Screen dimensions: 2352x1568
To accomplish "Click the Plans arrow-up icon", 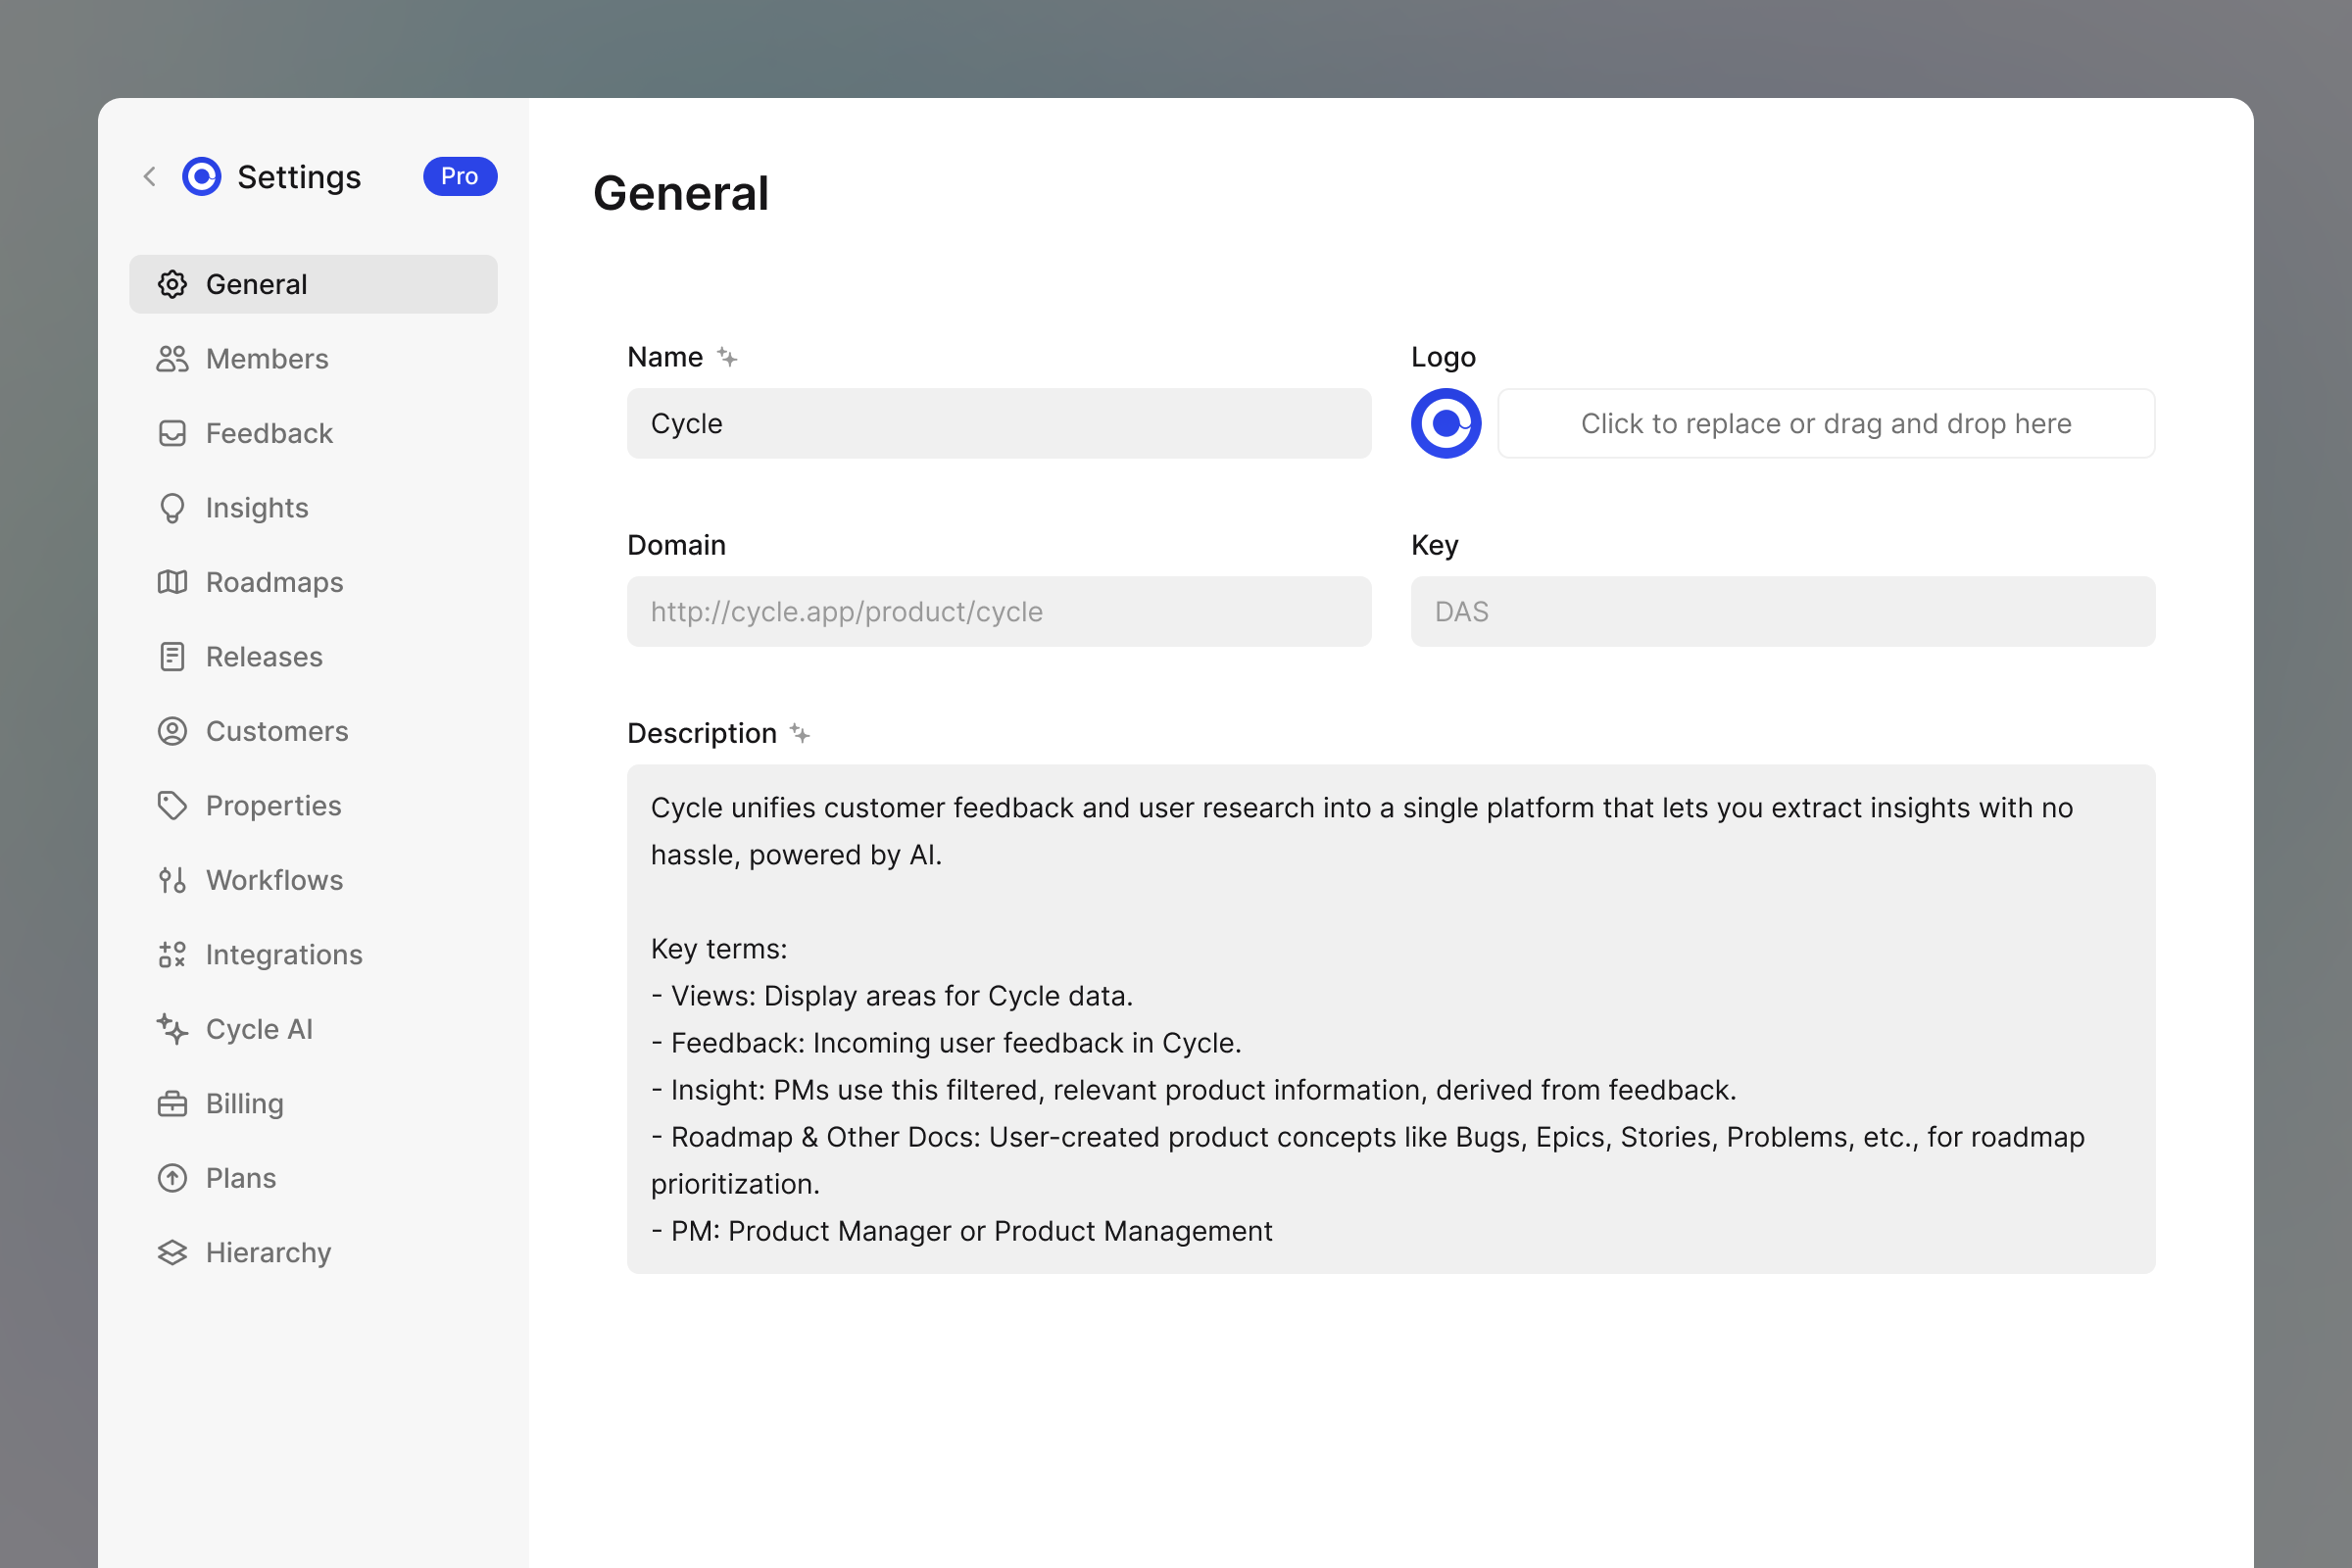I will point(172,1178).
